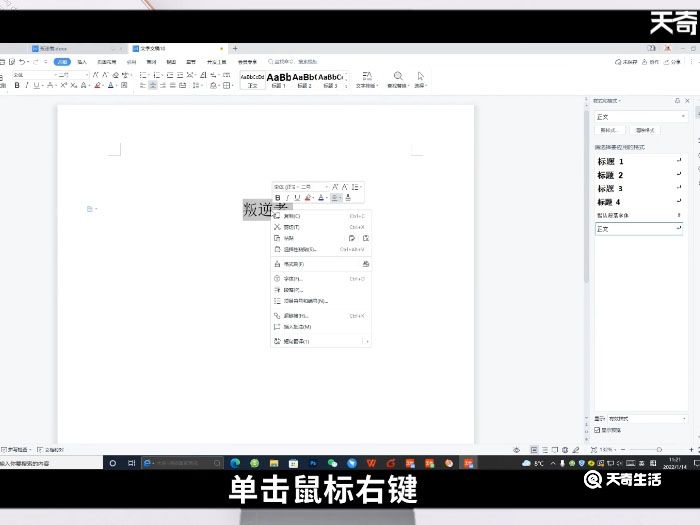Screen dimensions: 700x525
Task: Choose Paragraph… in the context menu
Action: [321, 290]
